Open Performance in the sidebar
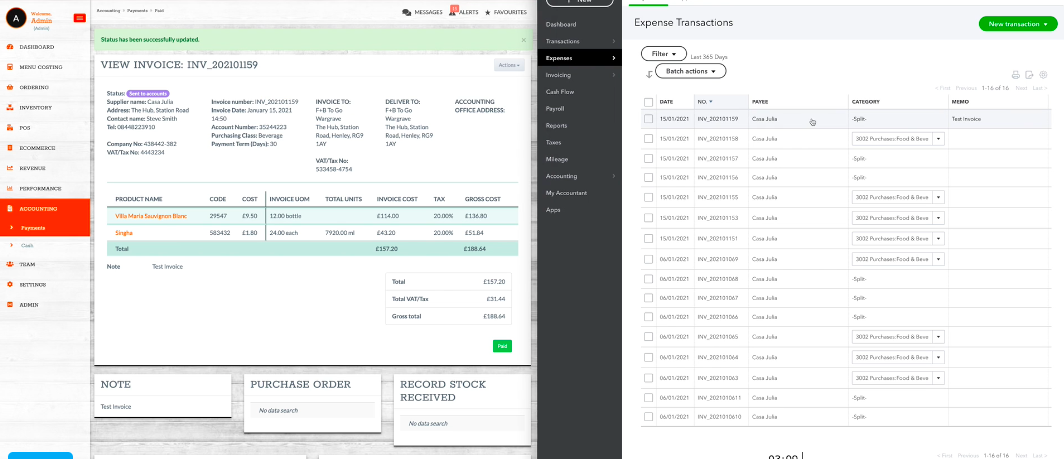 point(40,188)
